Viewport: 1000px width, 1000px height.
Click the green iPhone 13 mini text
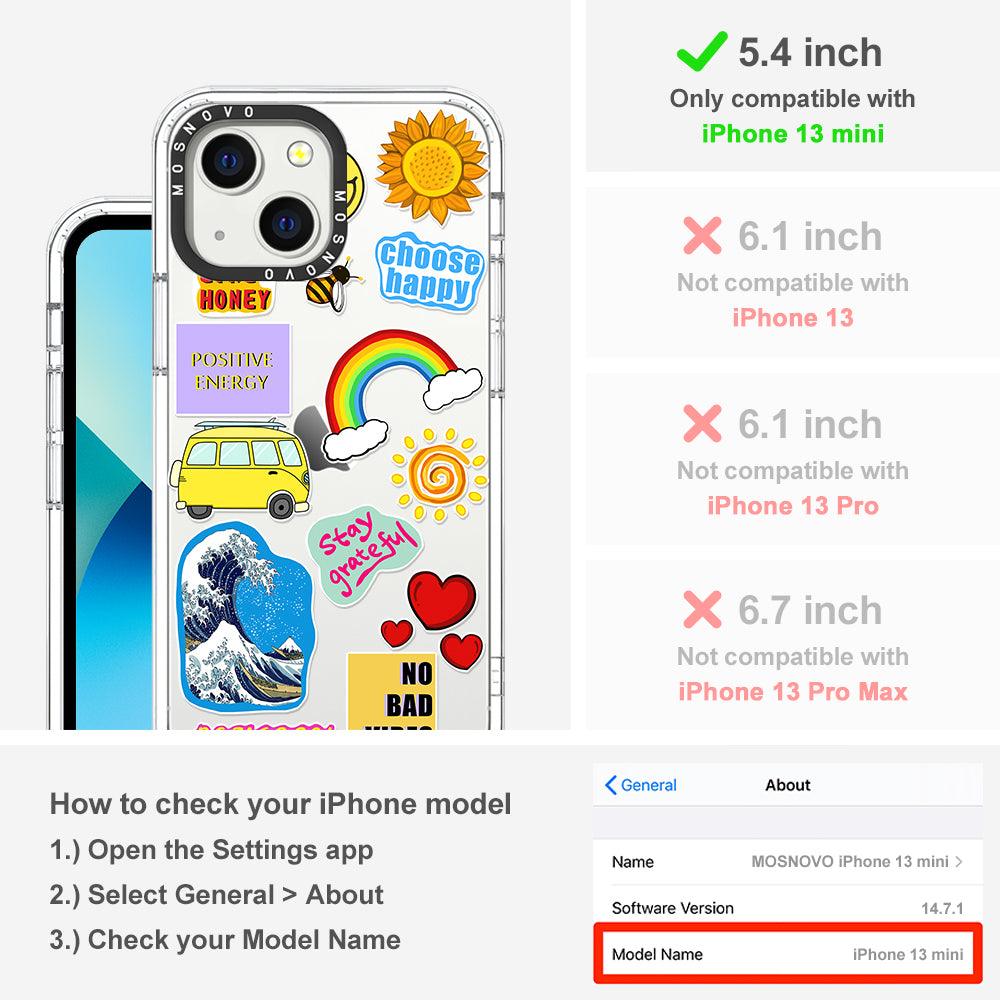coord(793,134)
